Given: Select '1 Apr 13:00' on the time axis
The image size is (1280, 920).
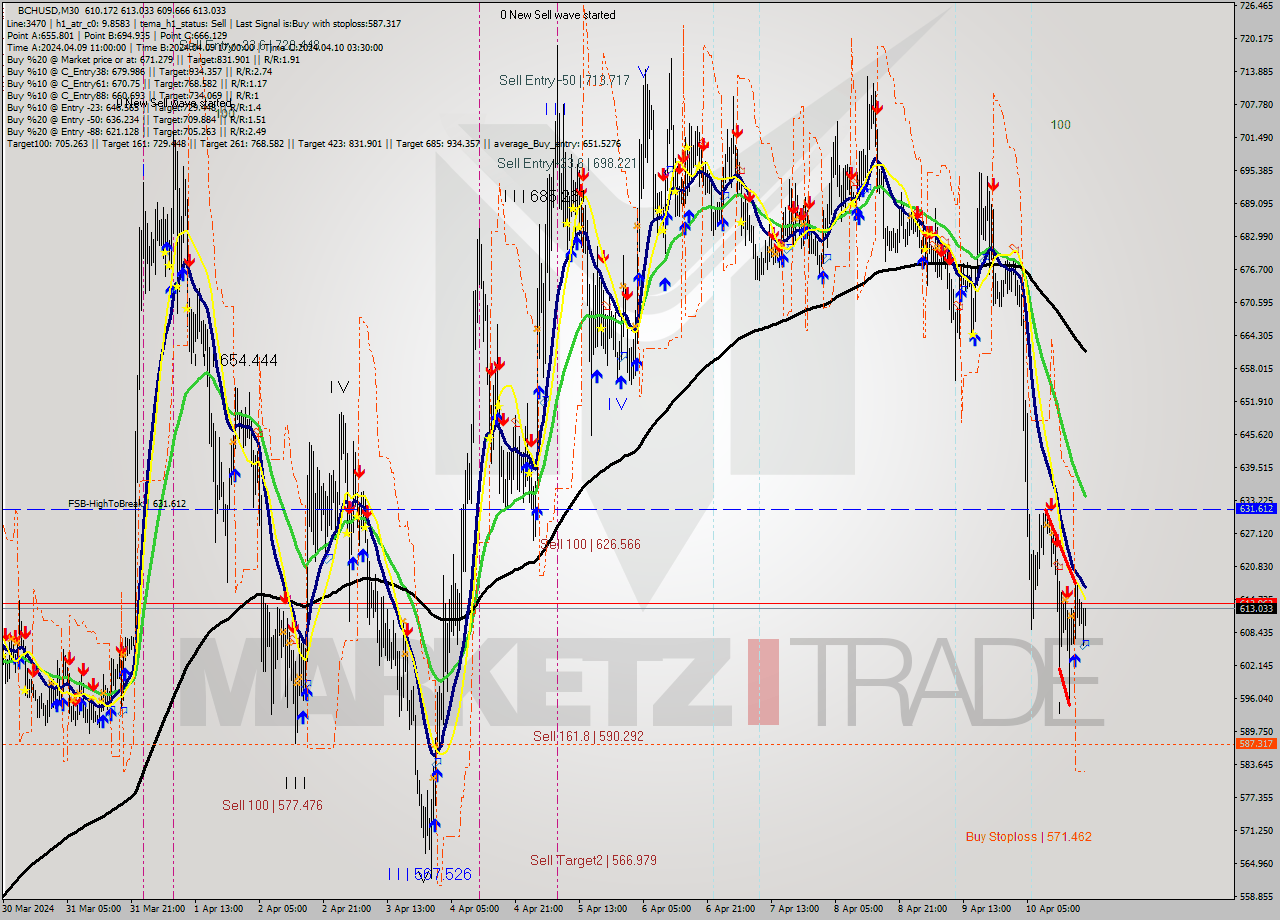Looking at the screenshot, I should 218,909.
